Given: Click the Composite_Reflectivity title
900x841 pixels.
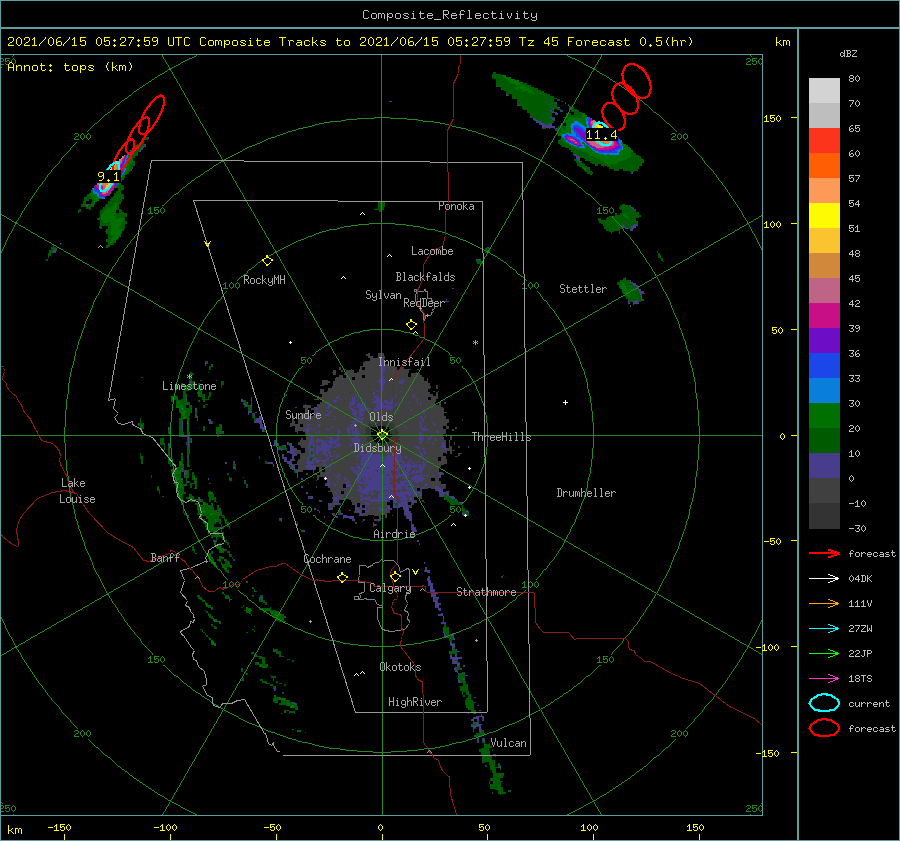Looking at the screenshot, I should pos(450,15).
